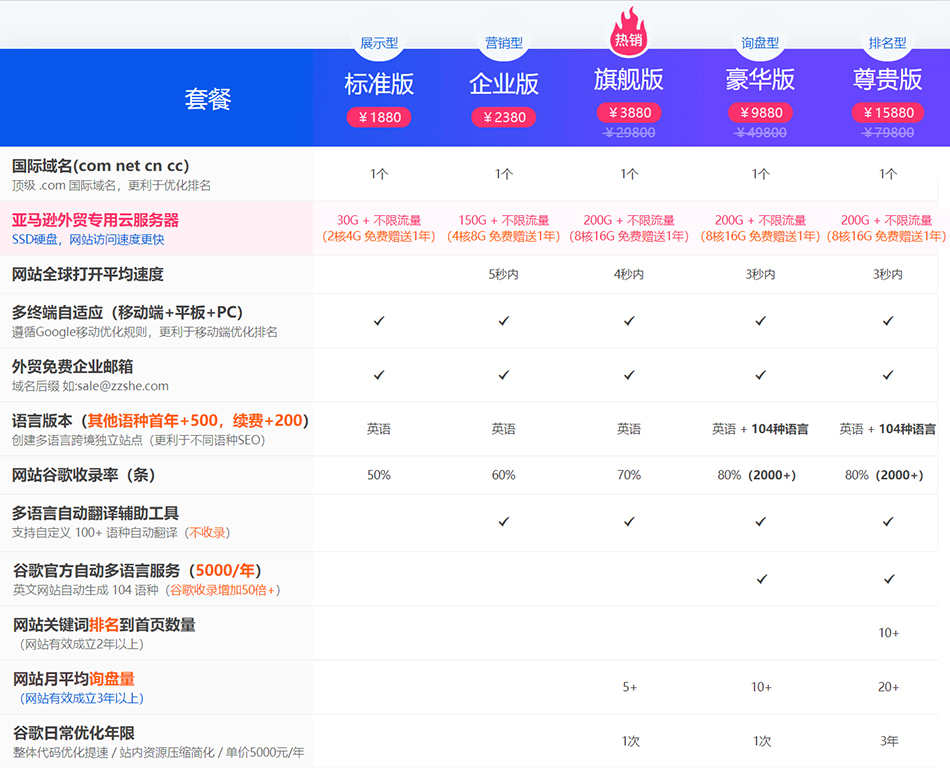Click SSD硬盘,网站访问速度更快 subtitle
Screen dimensions: 950x768
point(88,240)
